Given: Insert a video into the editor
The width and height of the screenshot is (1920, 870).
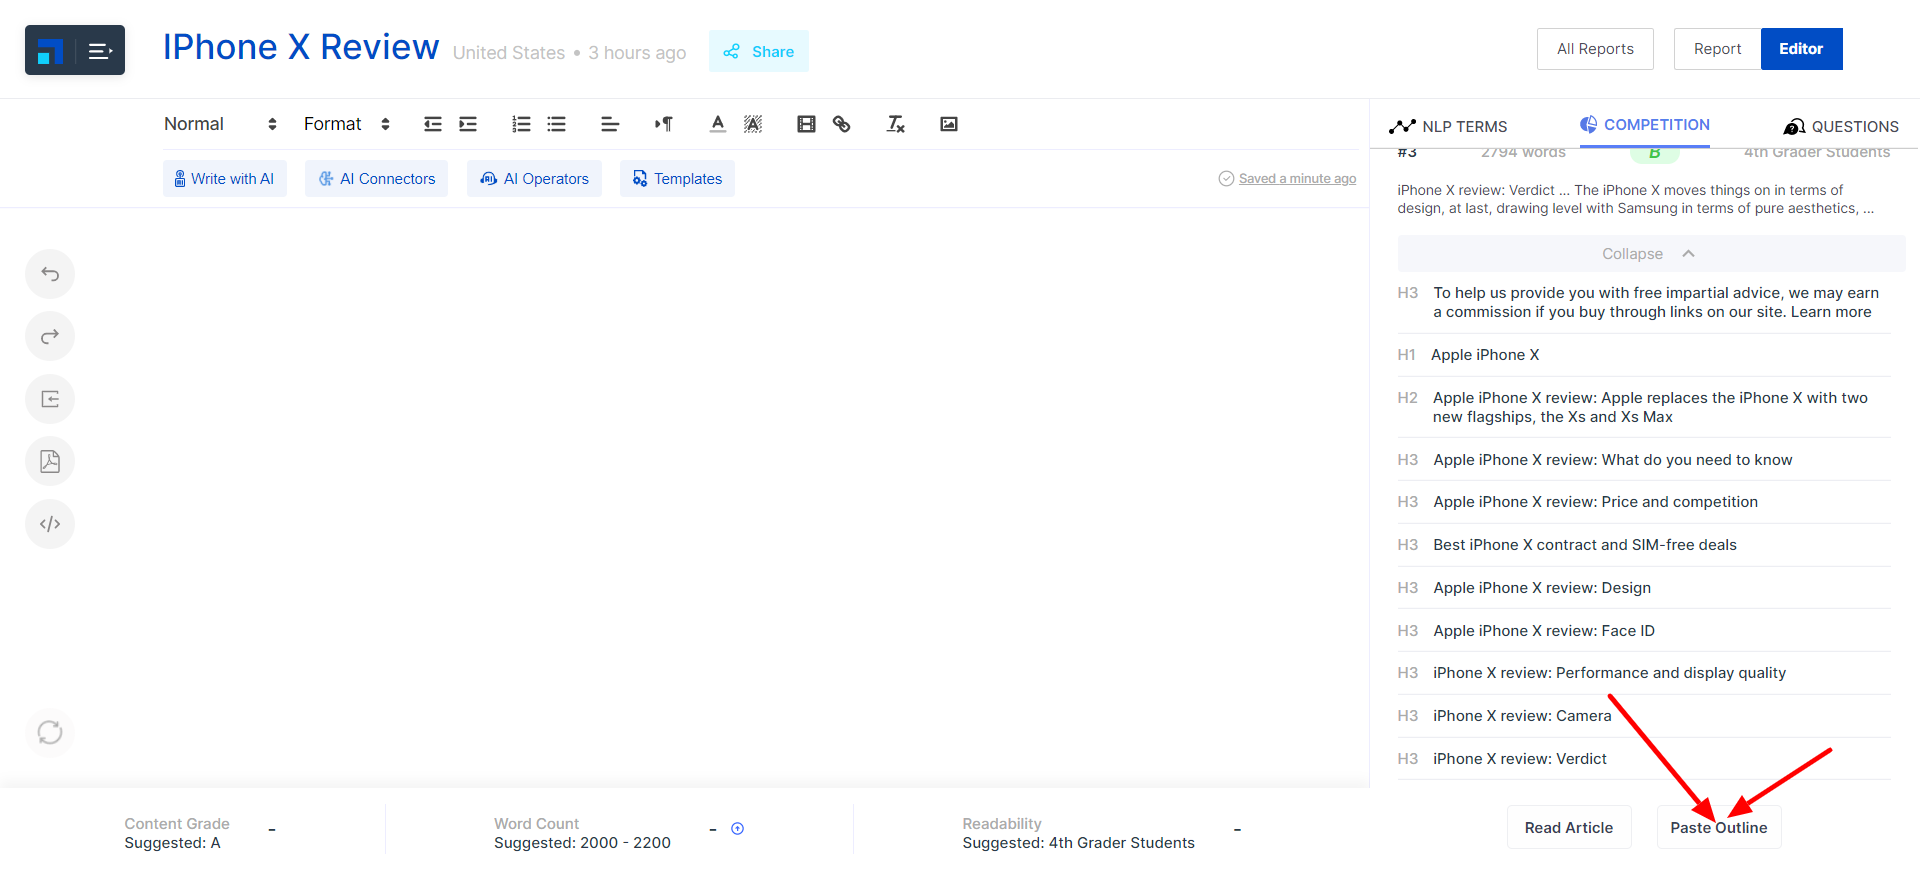Looking at the screenshot, I should pos(806,124).
